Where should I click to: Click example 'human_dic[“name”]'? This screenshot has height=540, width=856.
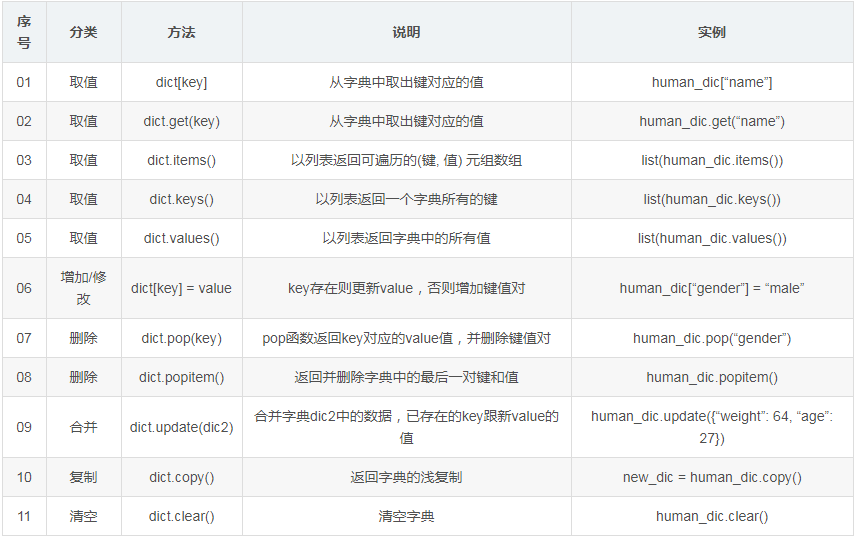click(x=712, y=82)
